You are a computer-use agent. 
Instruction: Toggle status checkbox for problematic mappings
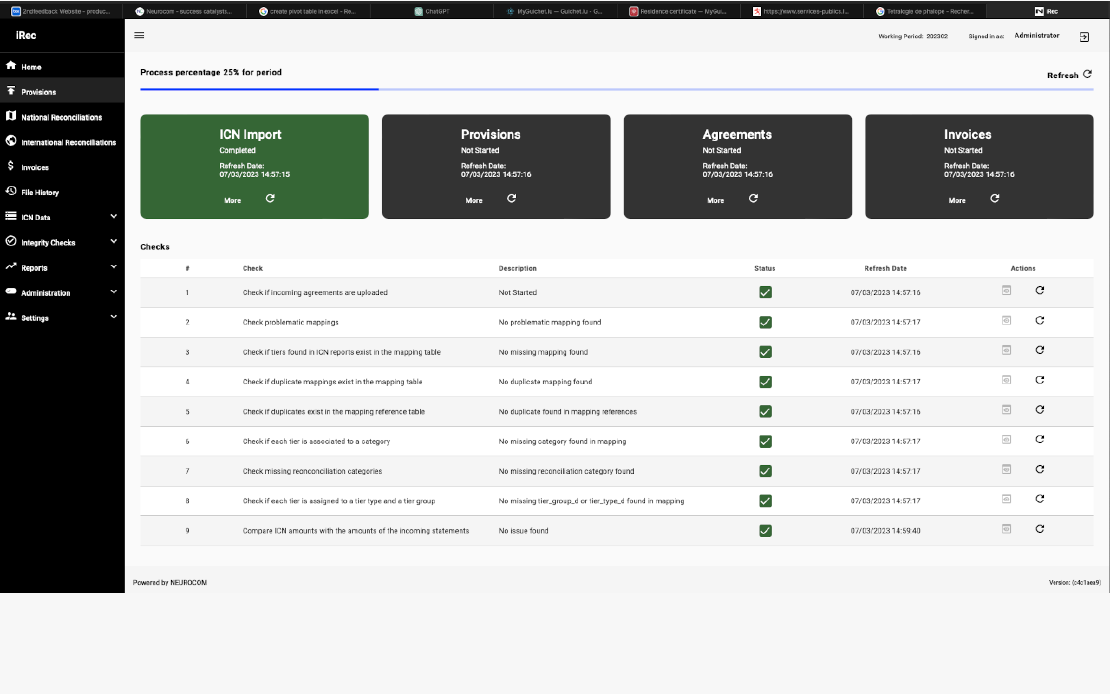click(x=765, y=322)
